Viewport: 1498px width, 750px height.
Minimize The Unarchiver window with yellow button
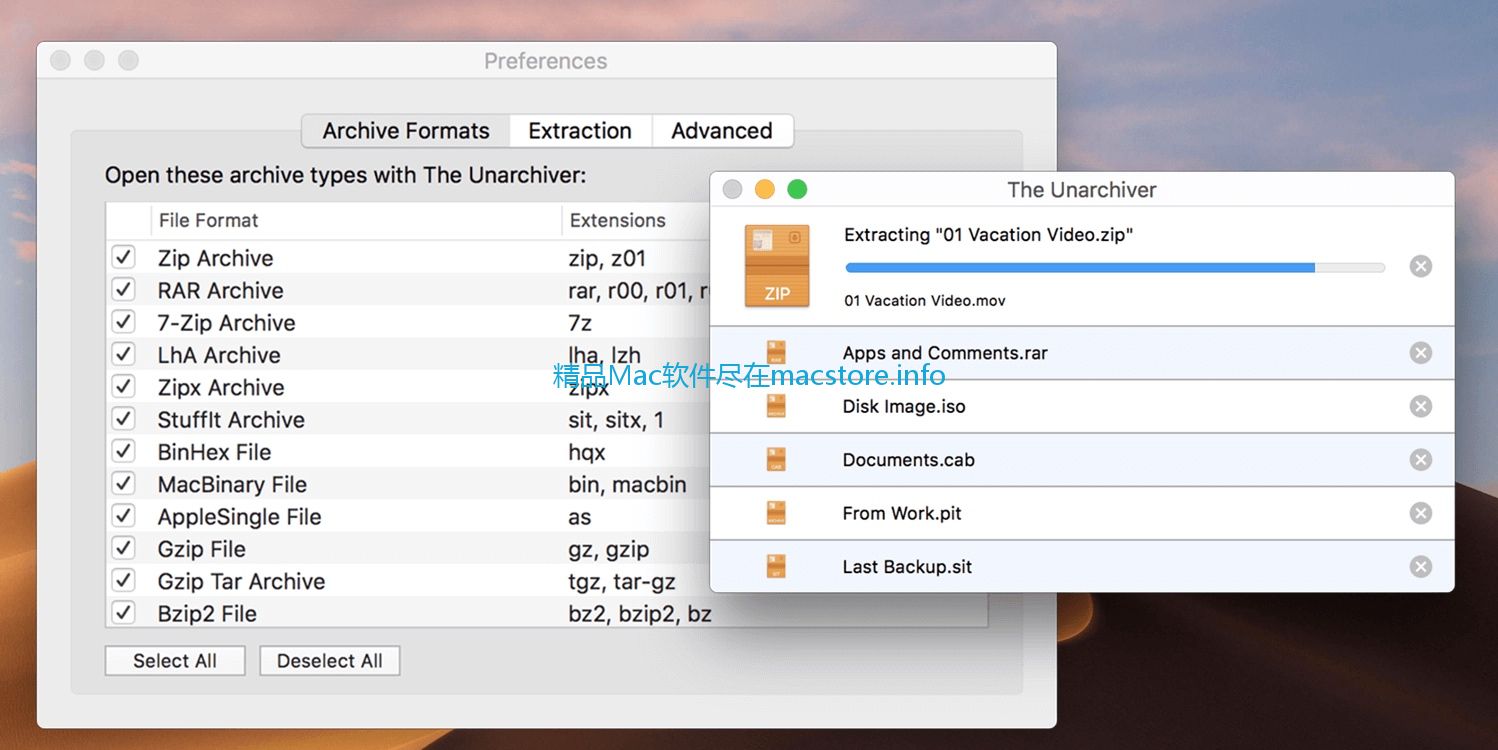click(764, 189)
